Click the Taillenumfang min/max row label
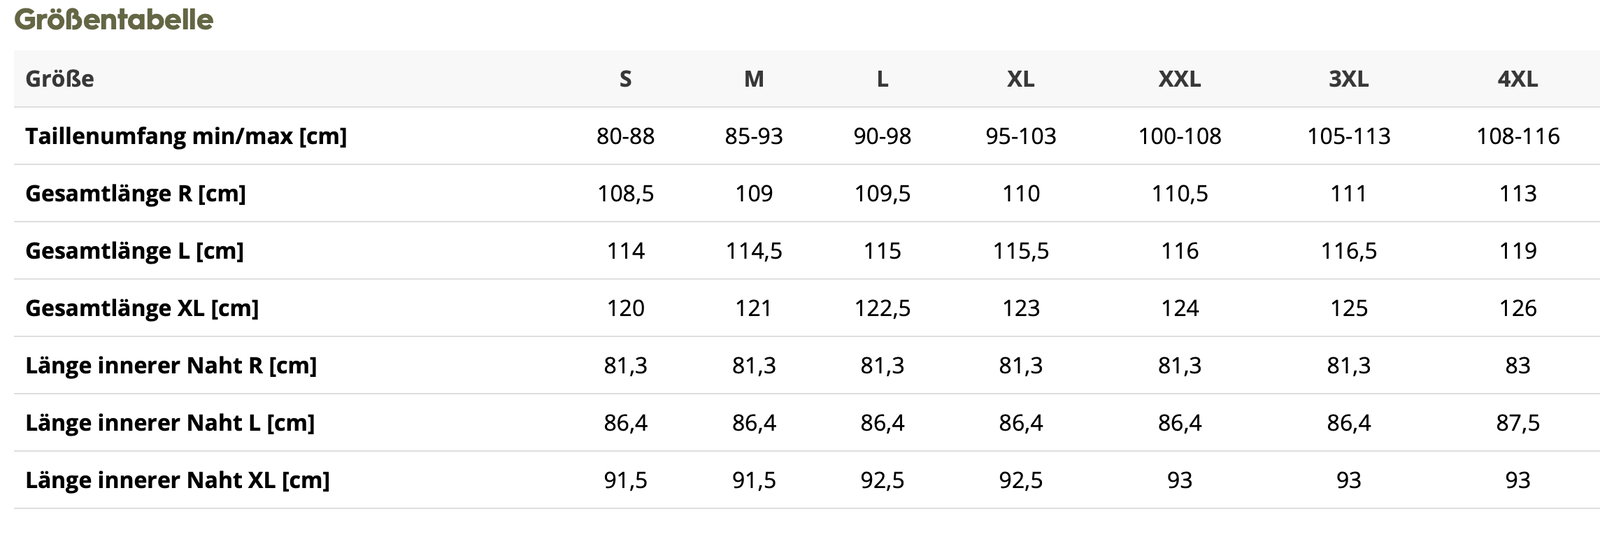Screen dimensions: 1600x537 186,136
